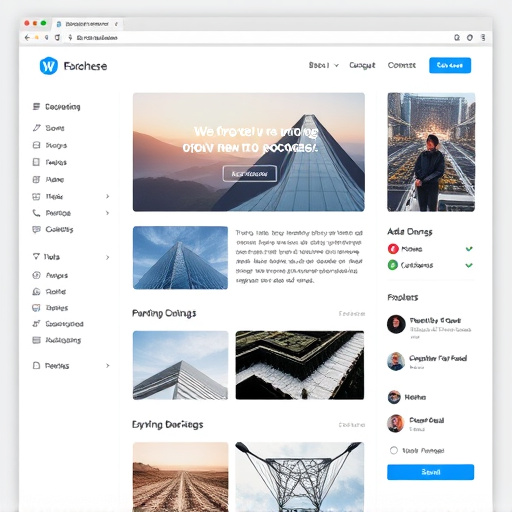
Task: Click the red-haired avatar last in Foolets list
Action: [x=396, y=423]
